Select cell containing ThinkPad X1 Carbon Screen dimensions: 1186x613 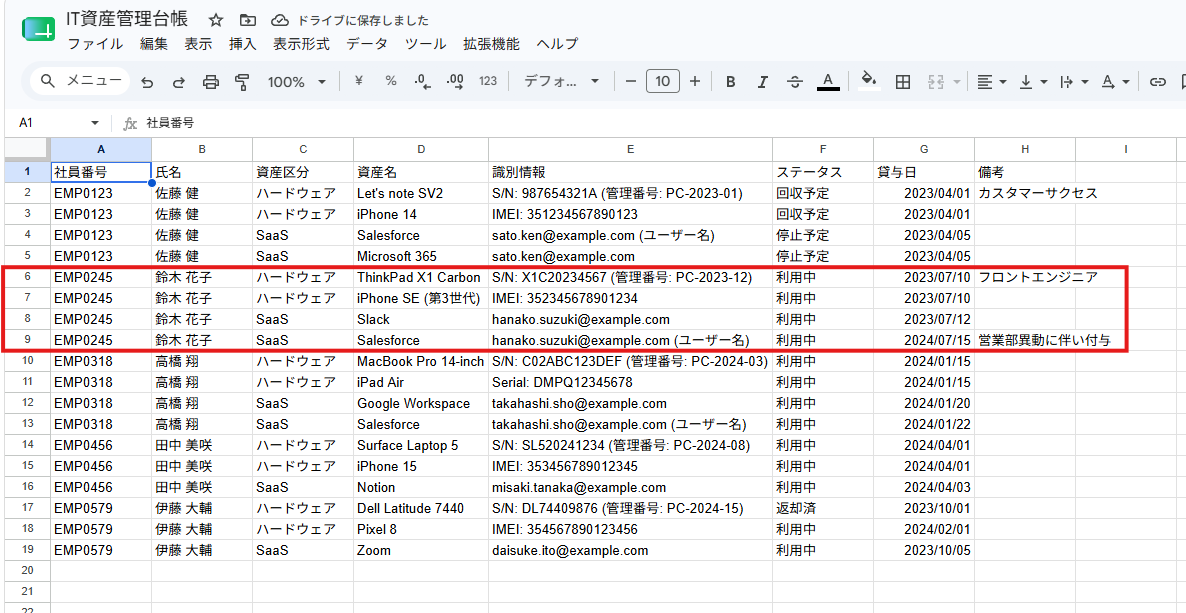coord(421,278)
